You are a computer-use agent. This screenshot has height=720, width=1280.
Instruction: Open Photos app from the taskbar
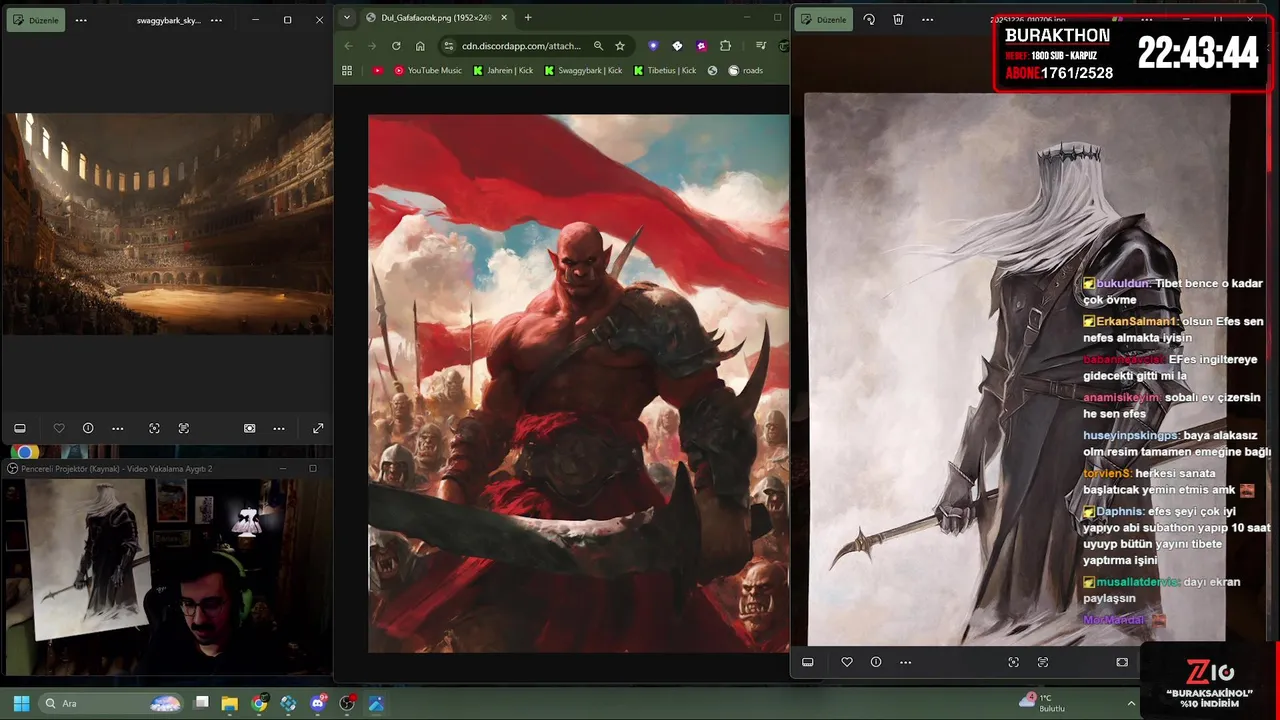click(376, 703)
